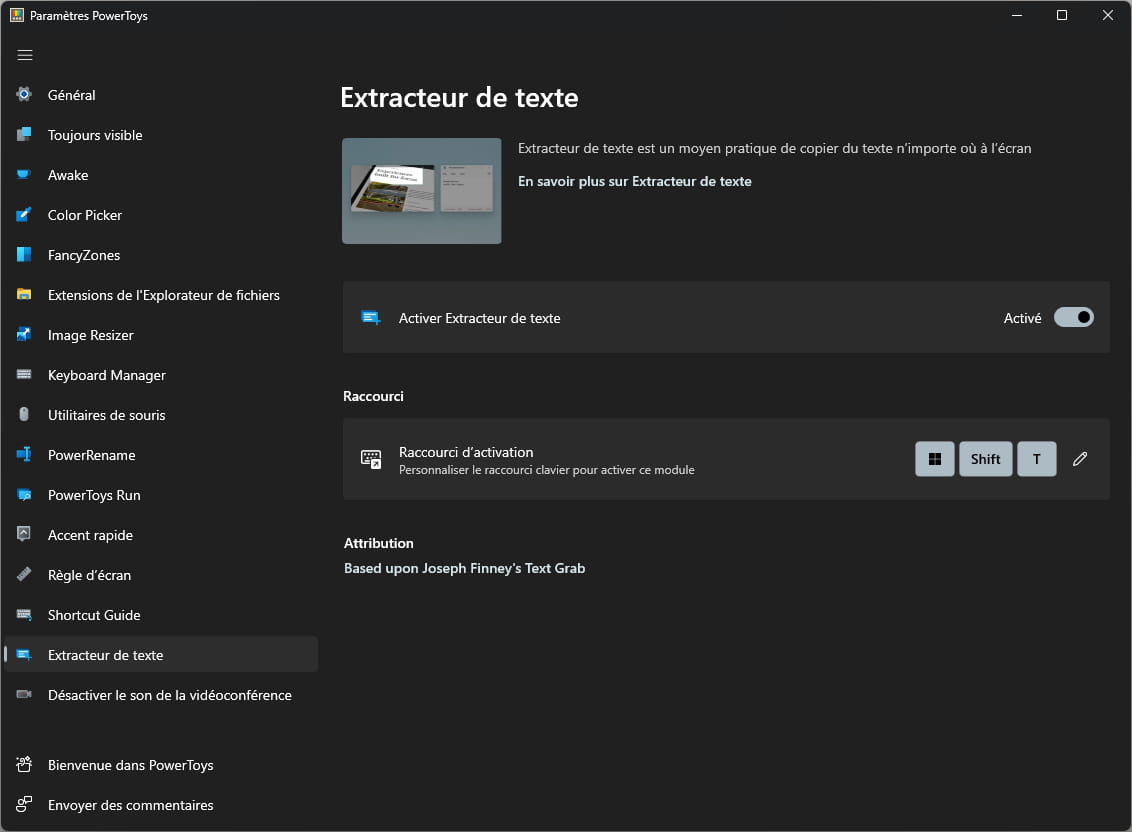Image resolution: width=1132 pixels, height=832 pixels.
Task: Click the Toujours visible icon
Action: coord(24,134)
